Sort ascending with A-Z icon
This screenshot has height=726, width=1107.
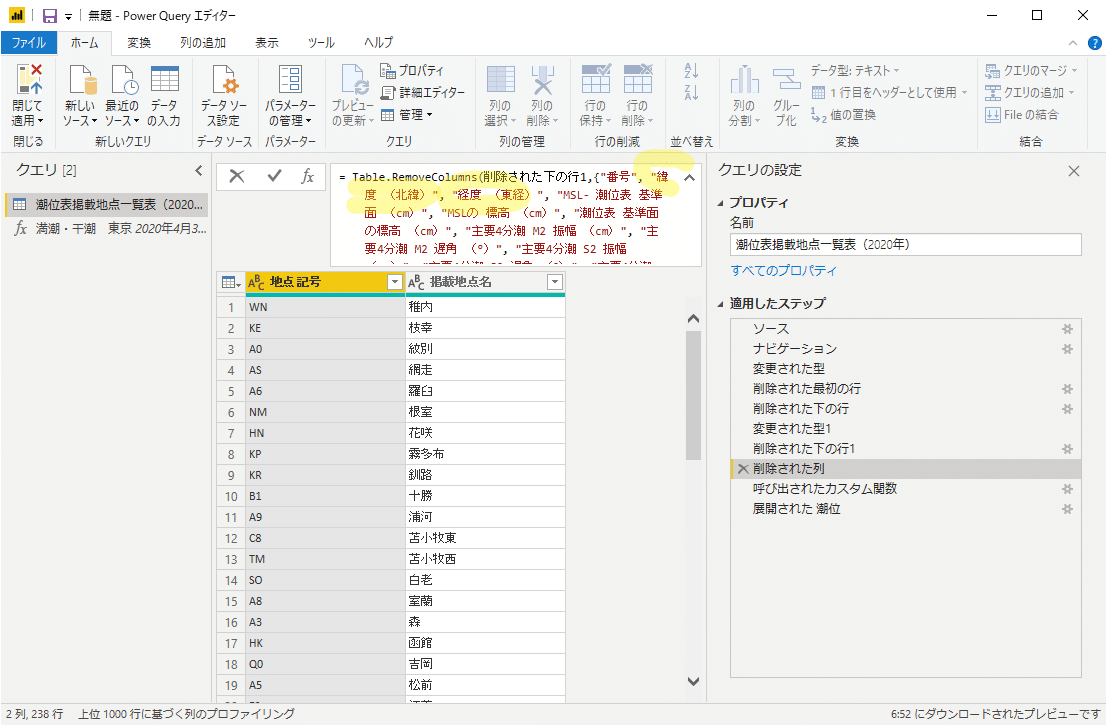(691, 71)
